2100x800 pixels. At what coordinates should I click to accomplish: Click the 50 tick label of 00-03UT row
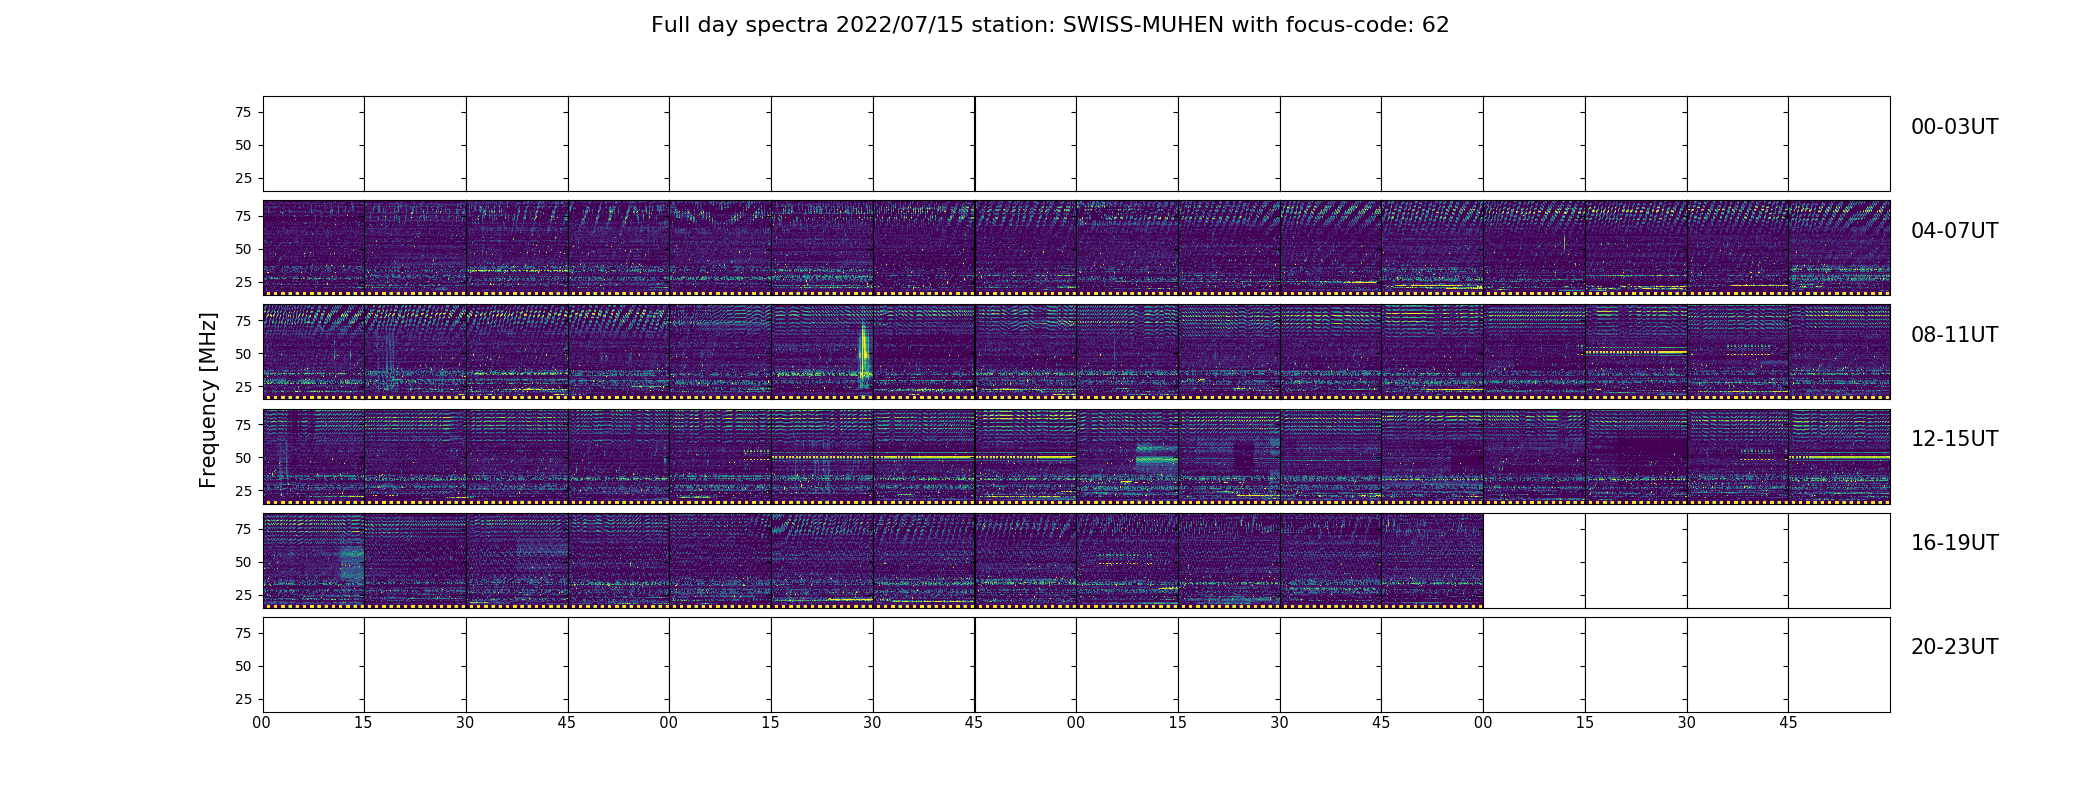242,145
